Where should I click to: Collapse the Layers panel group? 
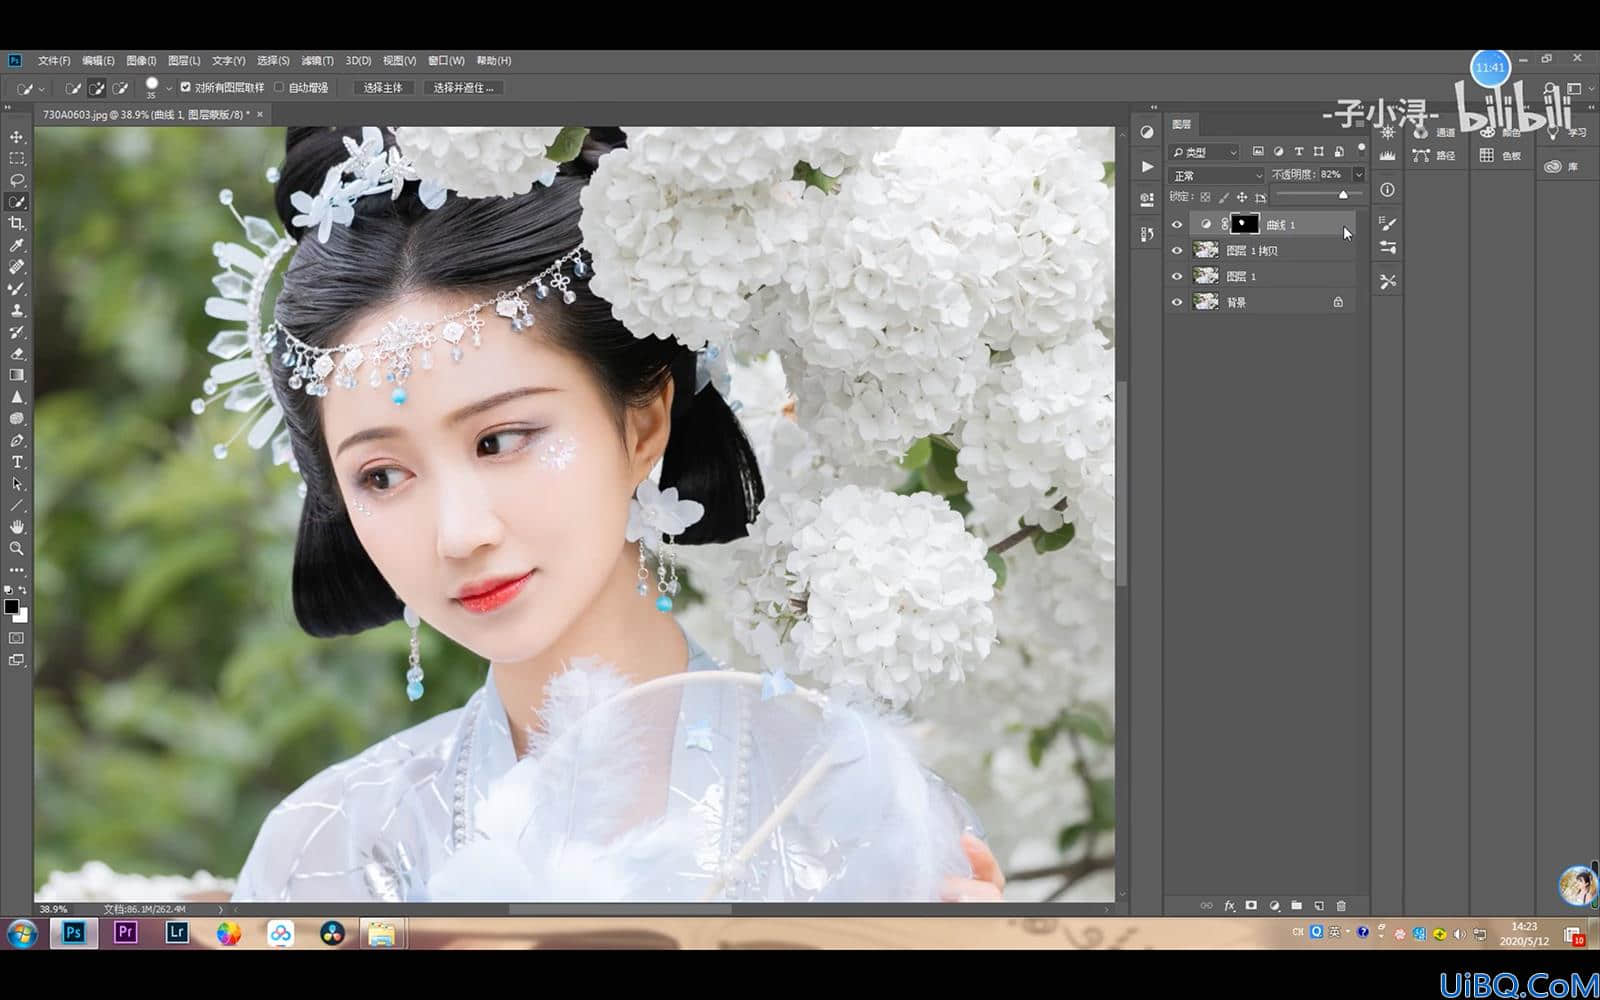click(x=1360, y=107)
